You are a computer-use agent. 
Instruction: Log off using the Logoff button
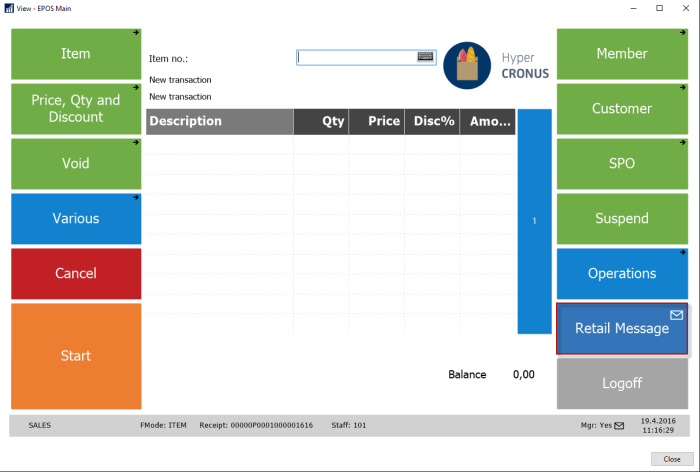click(x=622, y=383)
